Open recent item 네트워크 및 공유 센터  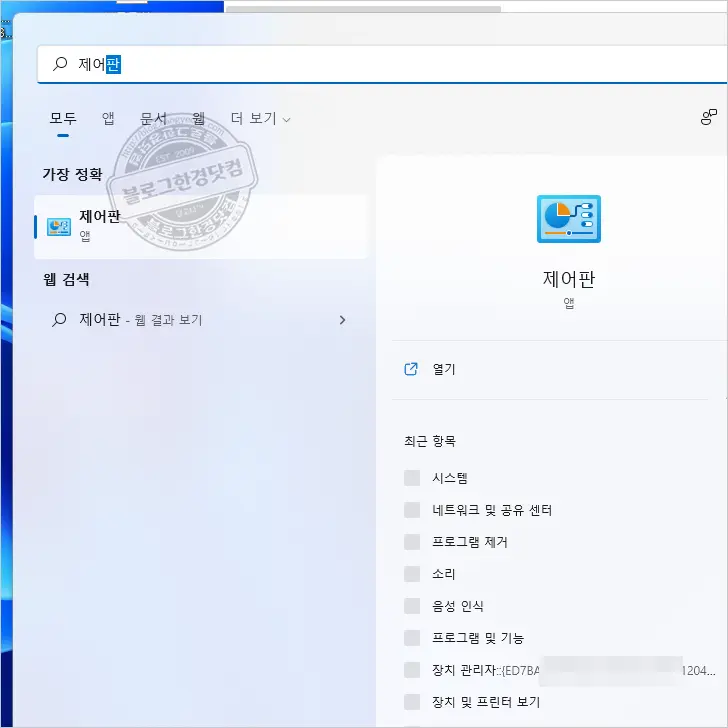(x=492, y=510)
